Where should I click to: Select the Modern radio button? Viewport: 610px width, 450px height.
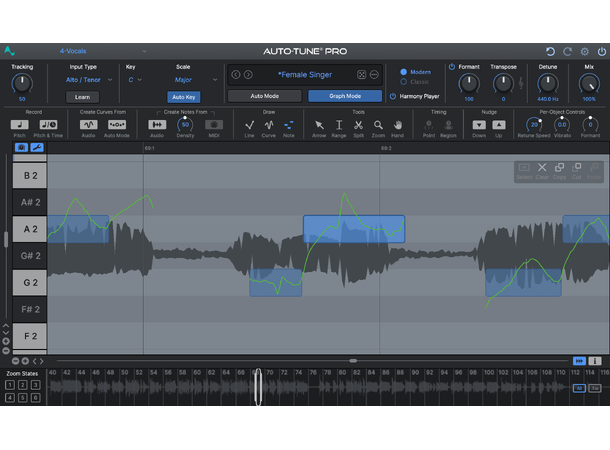[403, 72]
